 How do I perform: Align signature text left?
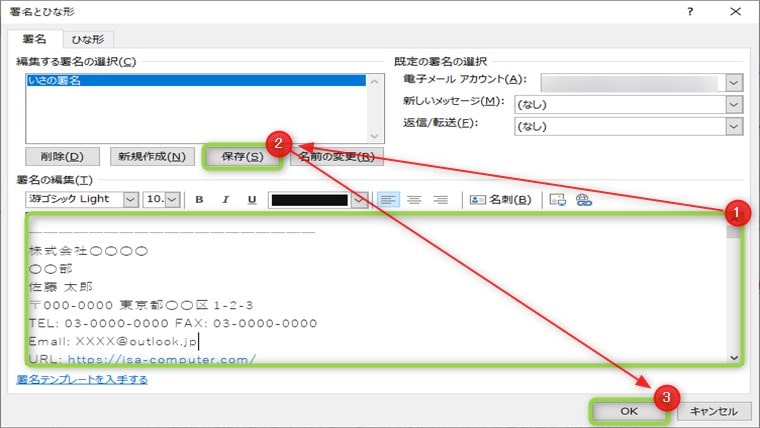pyautogui.click(x=388, y=200)
